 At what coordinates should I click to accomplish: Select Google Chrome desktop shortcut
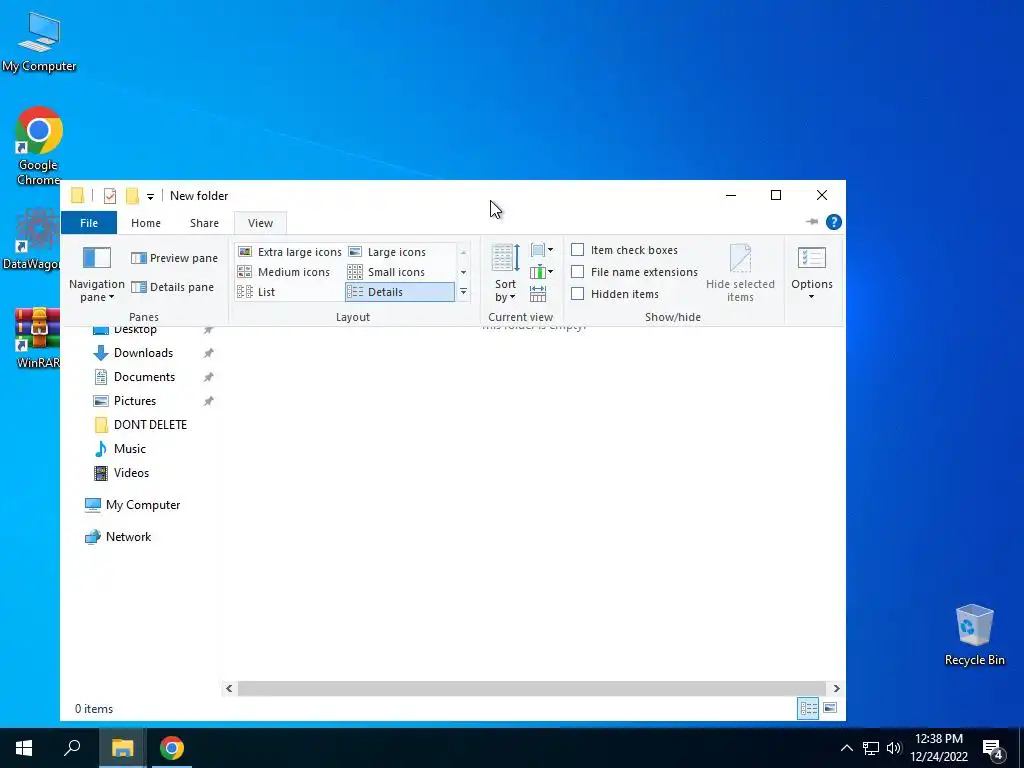pos(39,146)
